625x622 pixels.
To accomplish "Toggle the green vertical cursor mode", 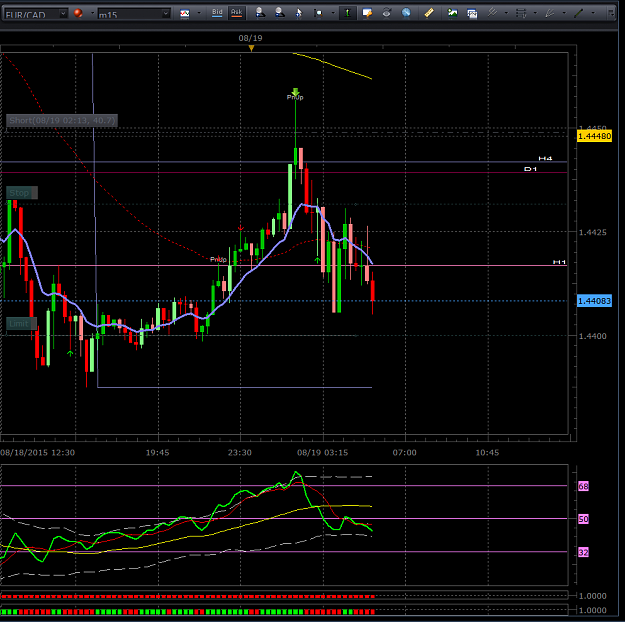I will (348, 13).
